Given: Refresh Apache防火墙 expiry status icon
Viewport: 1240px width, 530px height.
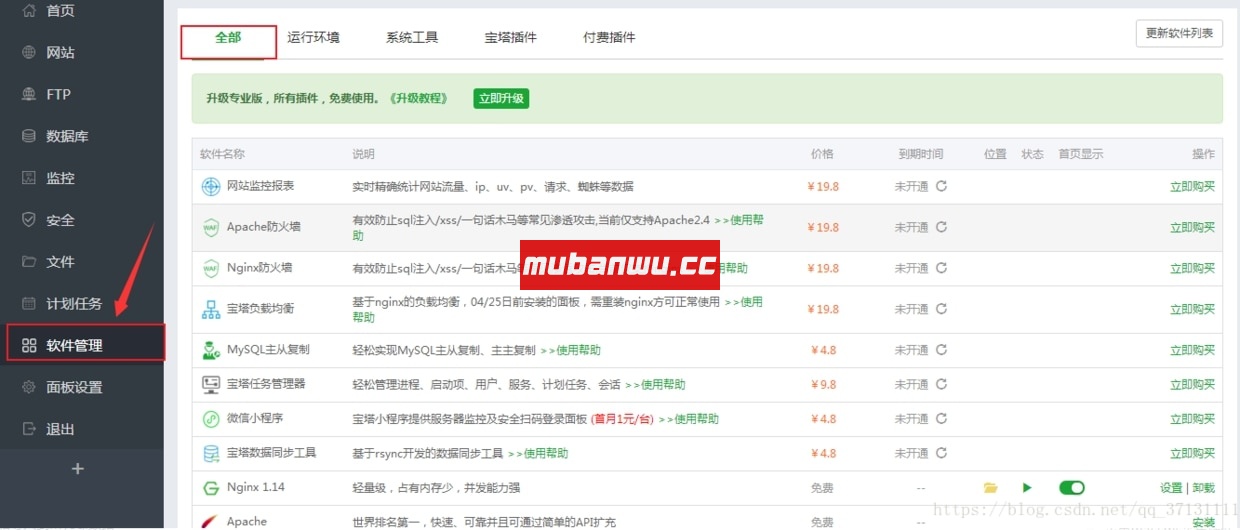Looking at the screenshot, I should click(941, 227).
